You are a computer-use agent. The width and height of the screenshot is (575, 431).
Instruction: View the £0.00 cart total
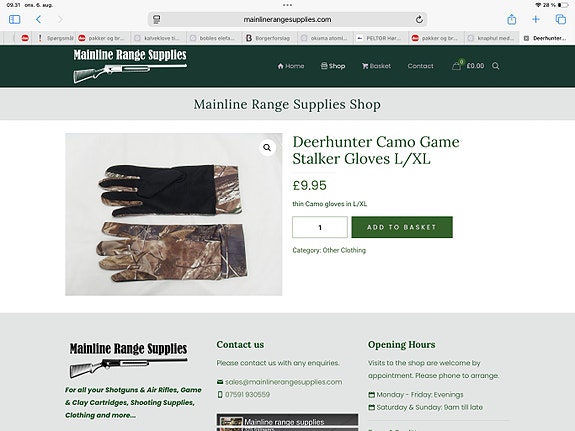point(475,66)
